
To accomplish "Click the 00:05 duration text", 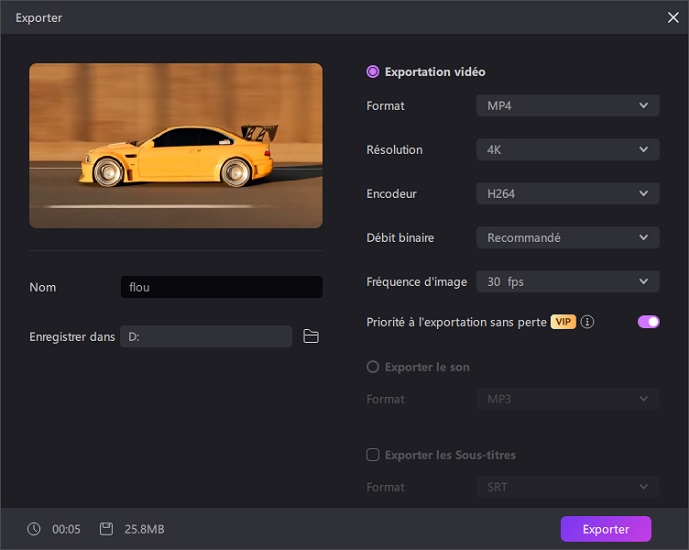I will click(66, 529).
